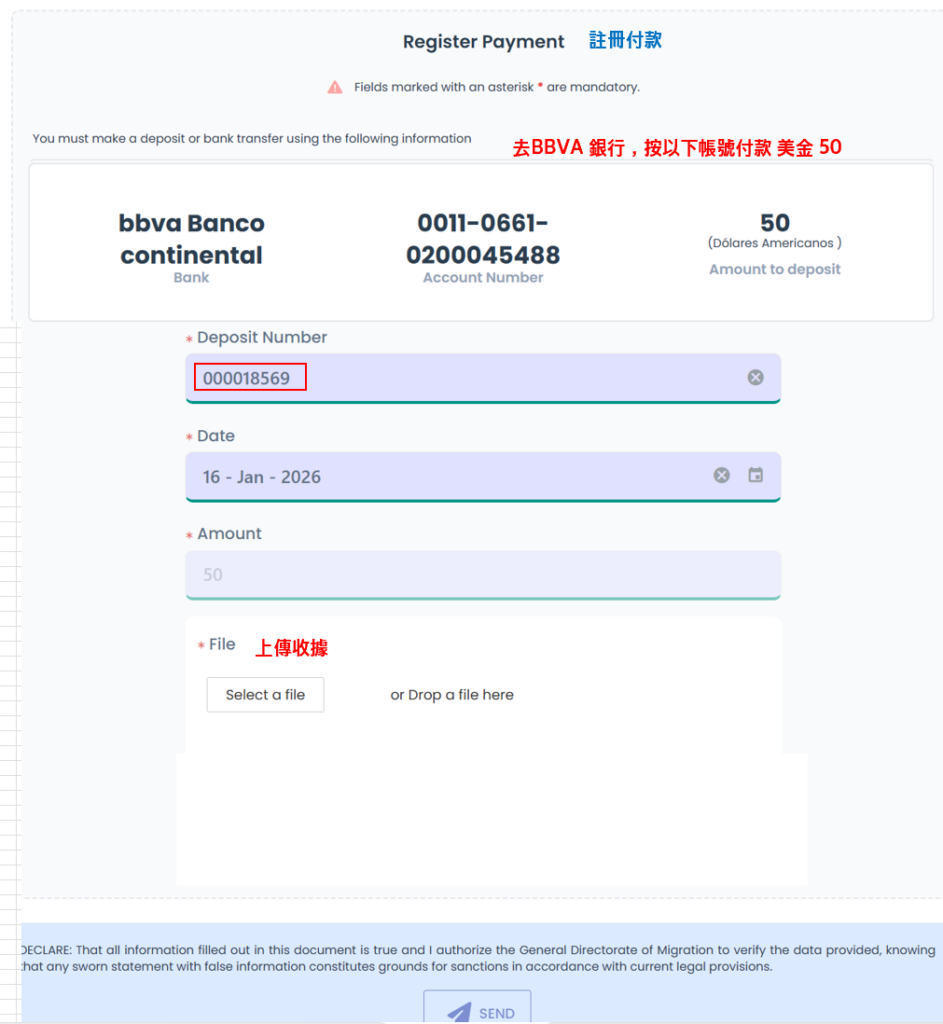943x1024 pixels.
Task: Click the warning triangle icon
Action: (x=335, y=87)
